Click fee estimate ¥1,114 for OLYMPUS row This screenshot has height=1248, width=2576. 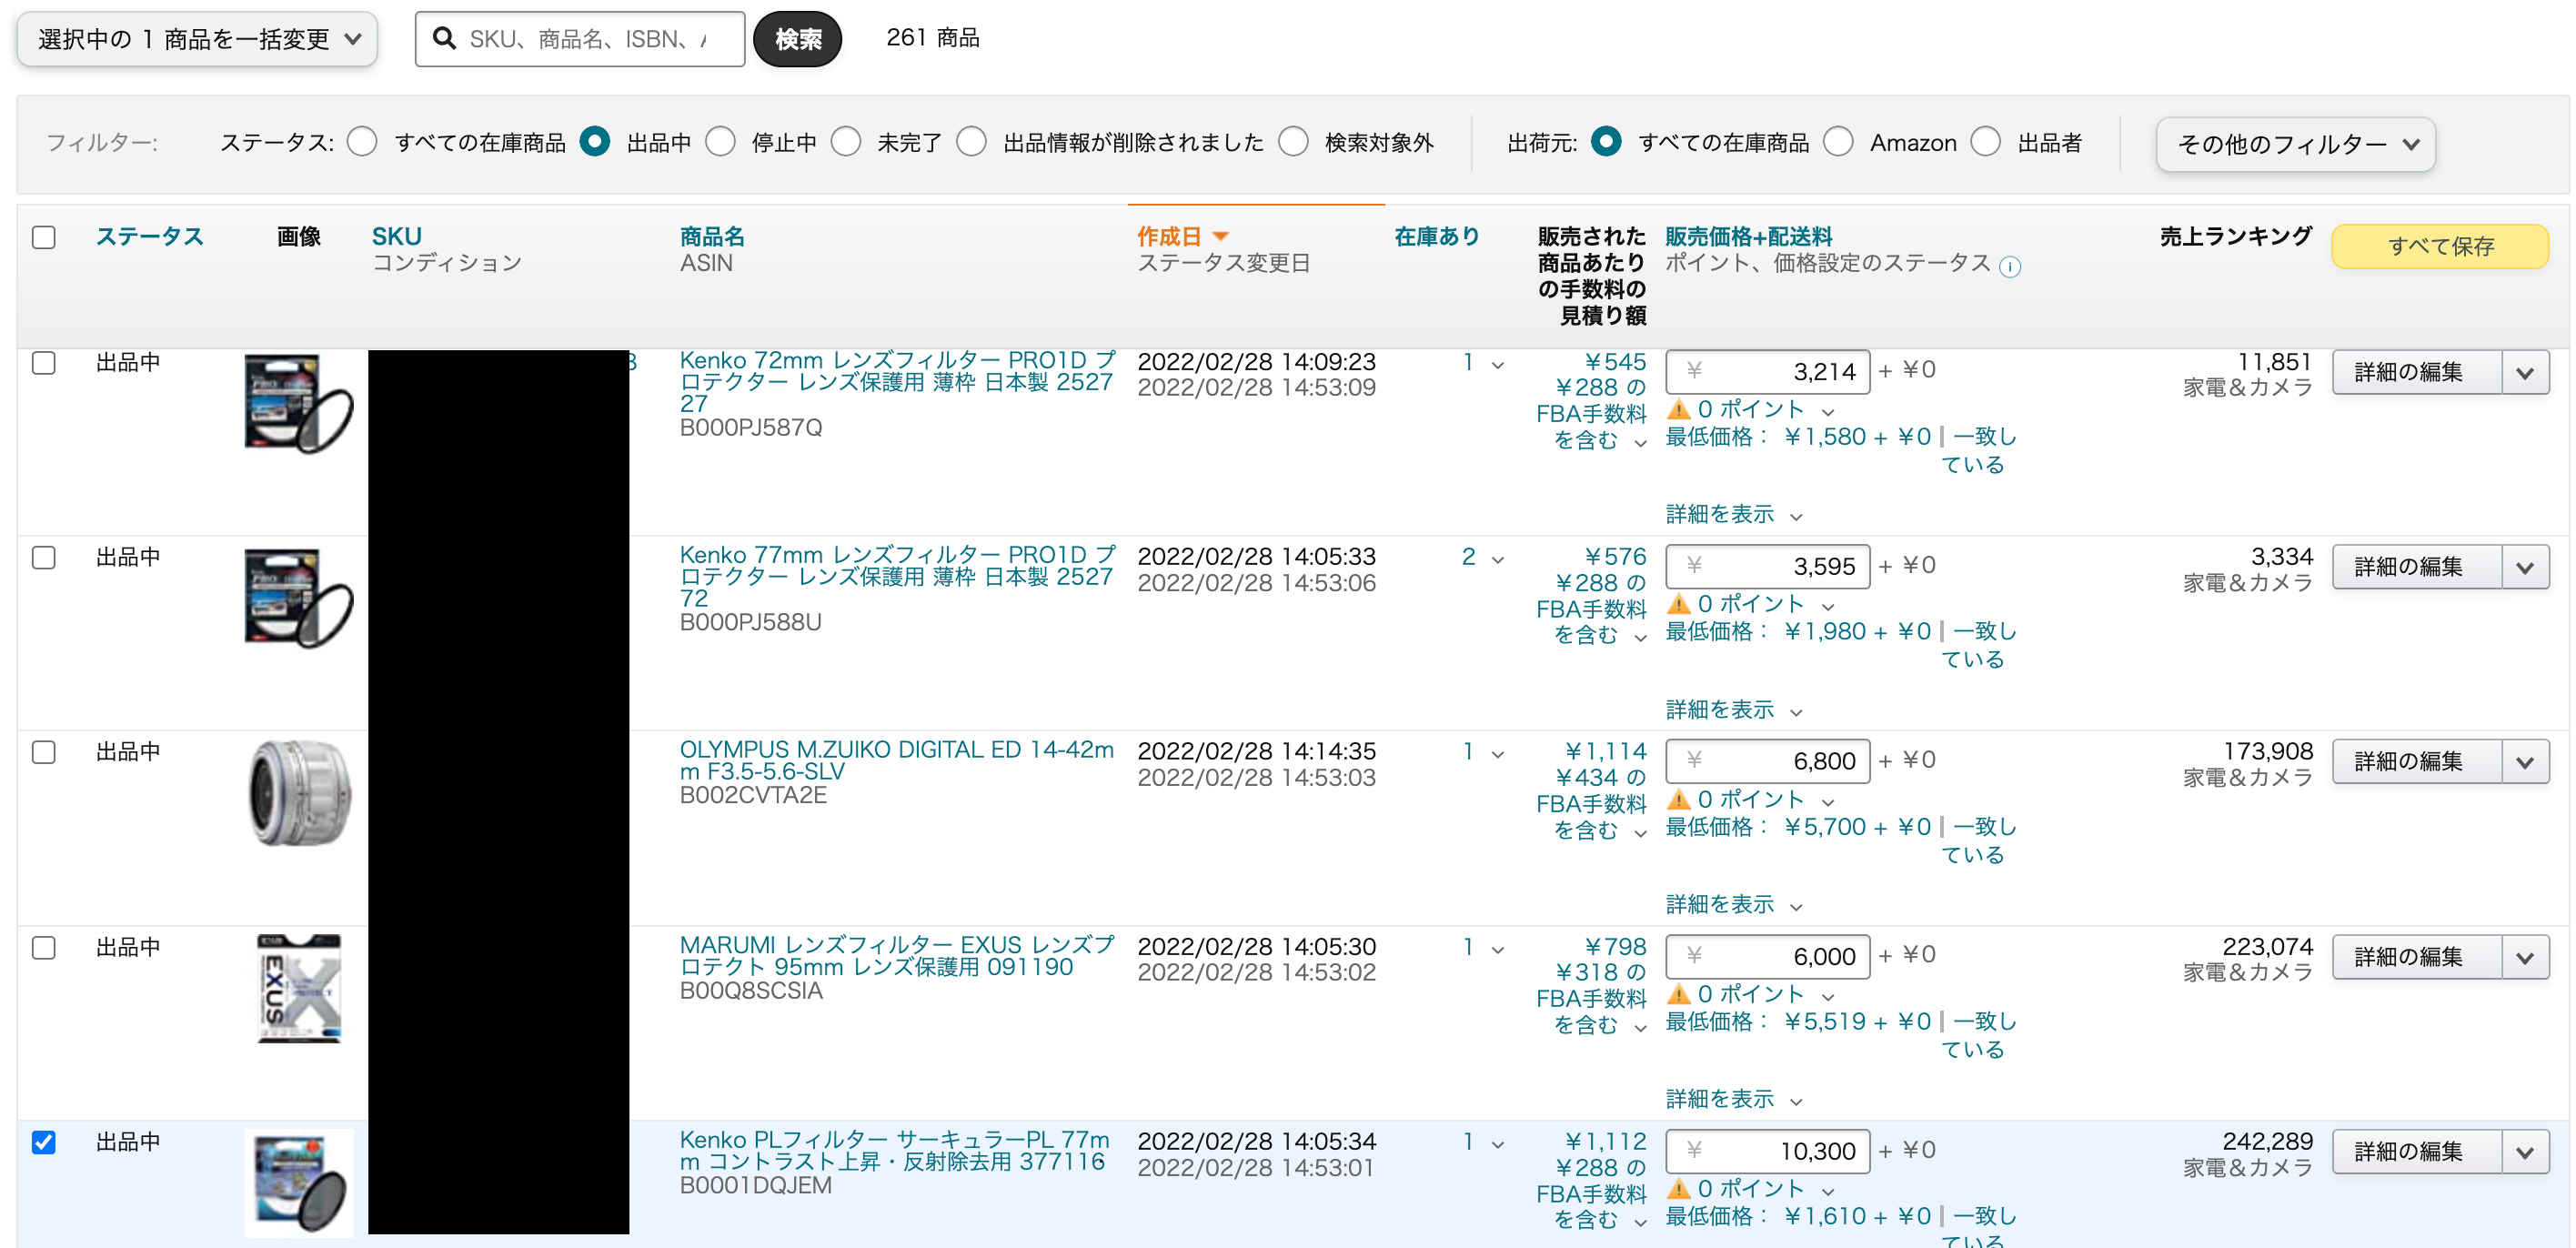click(1605, 751)
